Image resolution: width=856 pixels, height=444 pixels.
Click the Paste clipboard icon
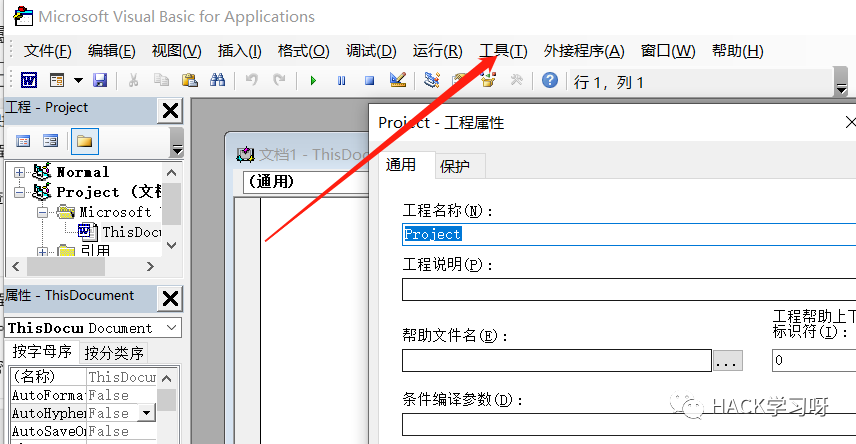[x=189, y=80]
